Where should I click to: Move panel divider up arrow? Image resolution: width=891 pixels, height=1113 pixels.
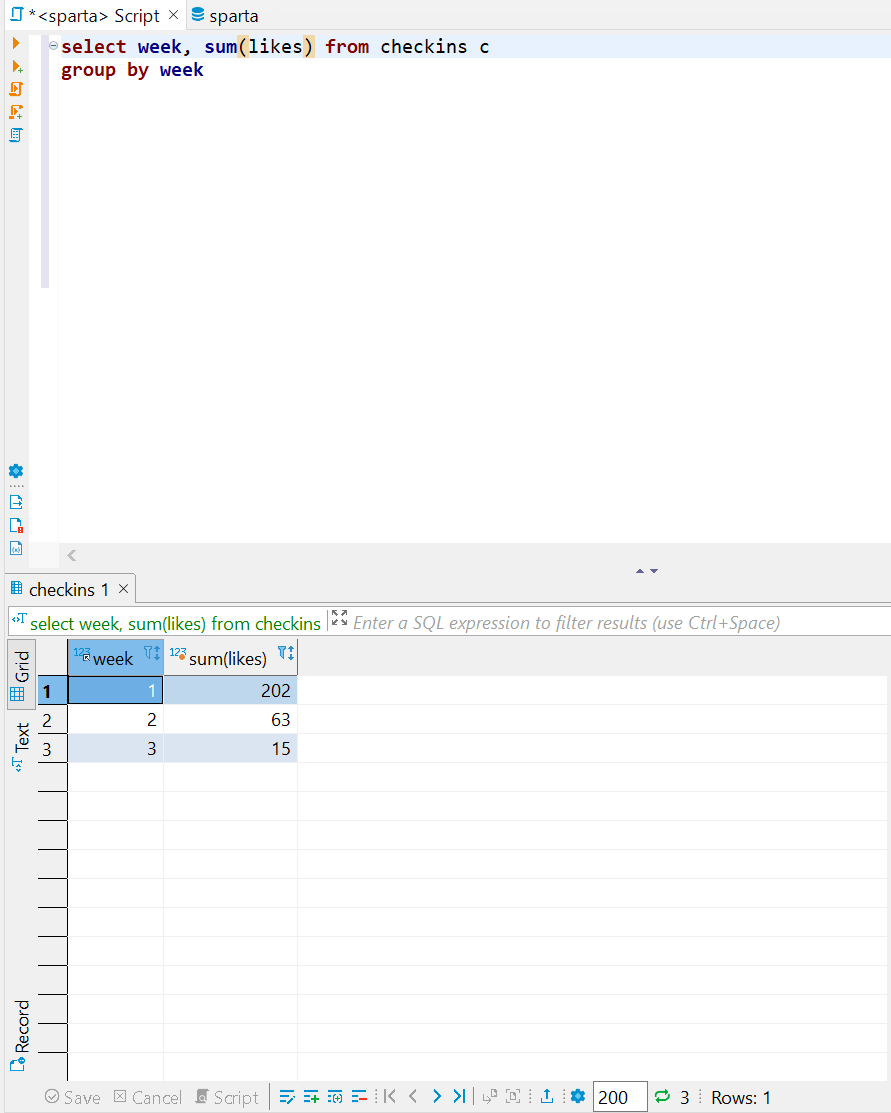pos(640,571)
